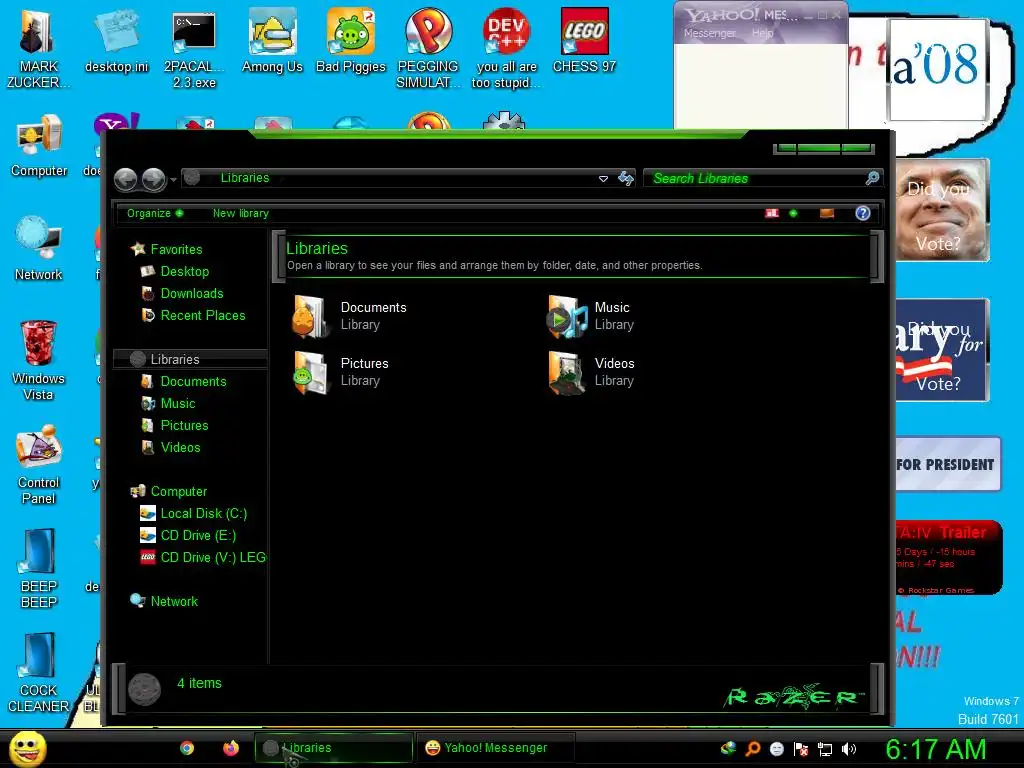
Task: Click the tray orange magnifier icon
Action: click(752, 749)
